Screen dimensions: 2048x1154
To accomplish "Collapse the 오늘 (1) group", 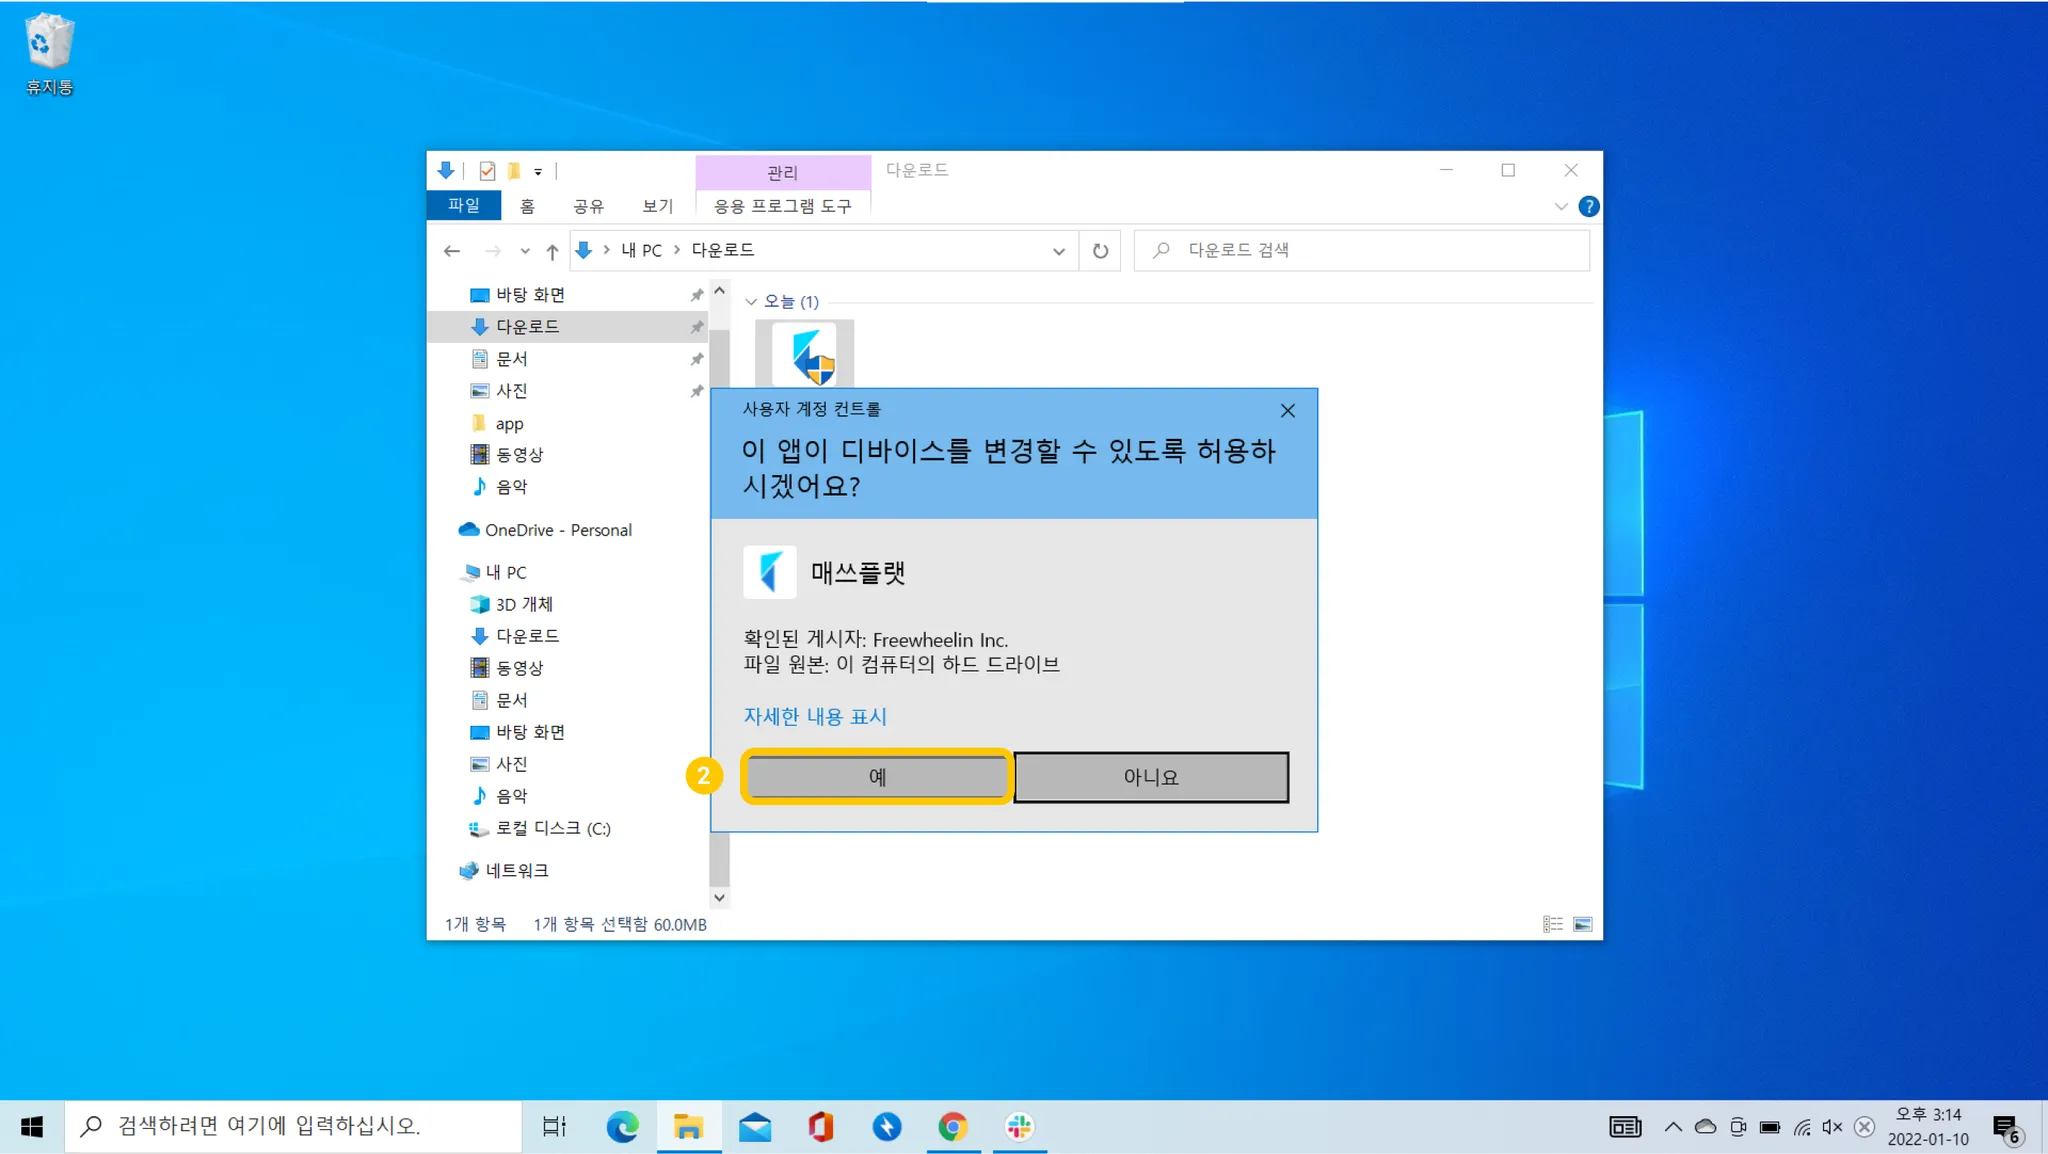I will coord(751,302).
